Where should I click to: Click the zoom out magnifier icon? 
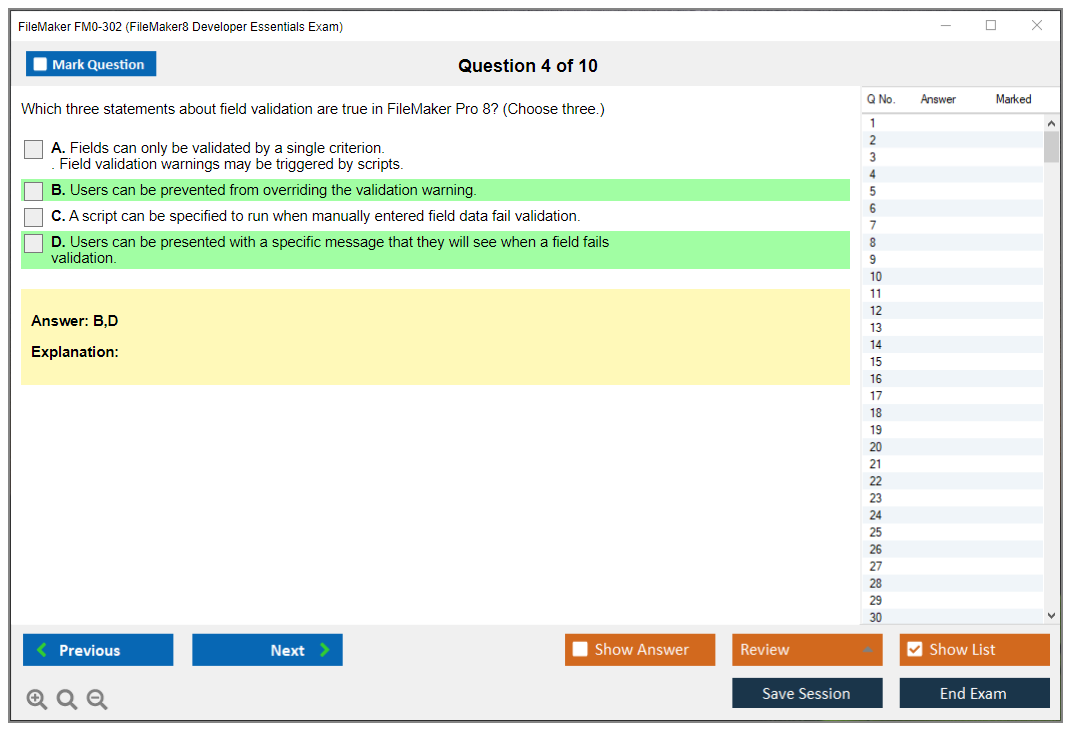[97, 700]
